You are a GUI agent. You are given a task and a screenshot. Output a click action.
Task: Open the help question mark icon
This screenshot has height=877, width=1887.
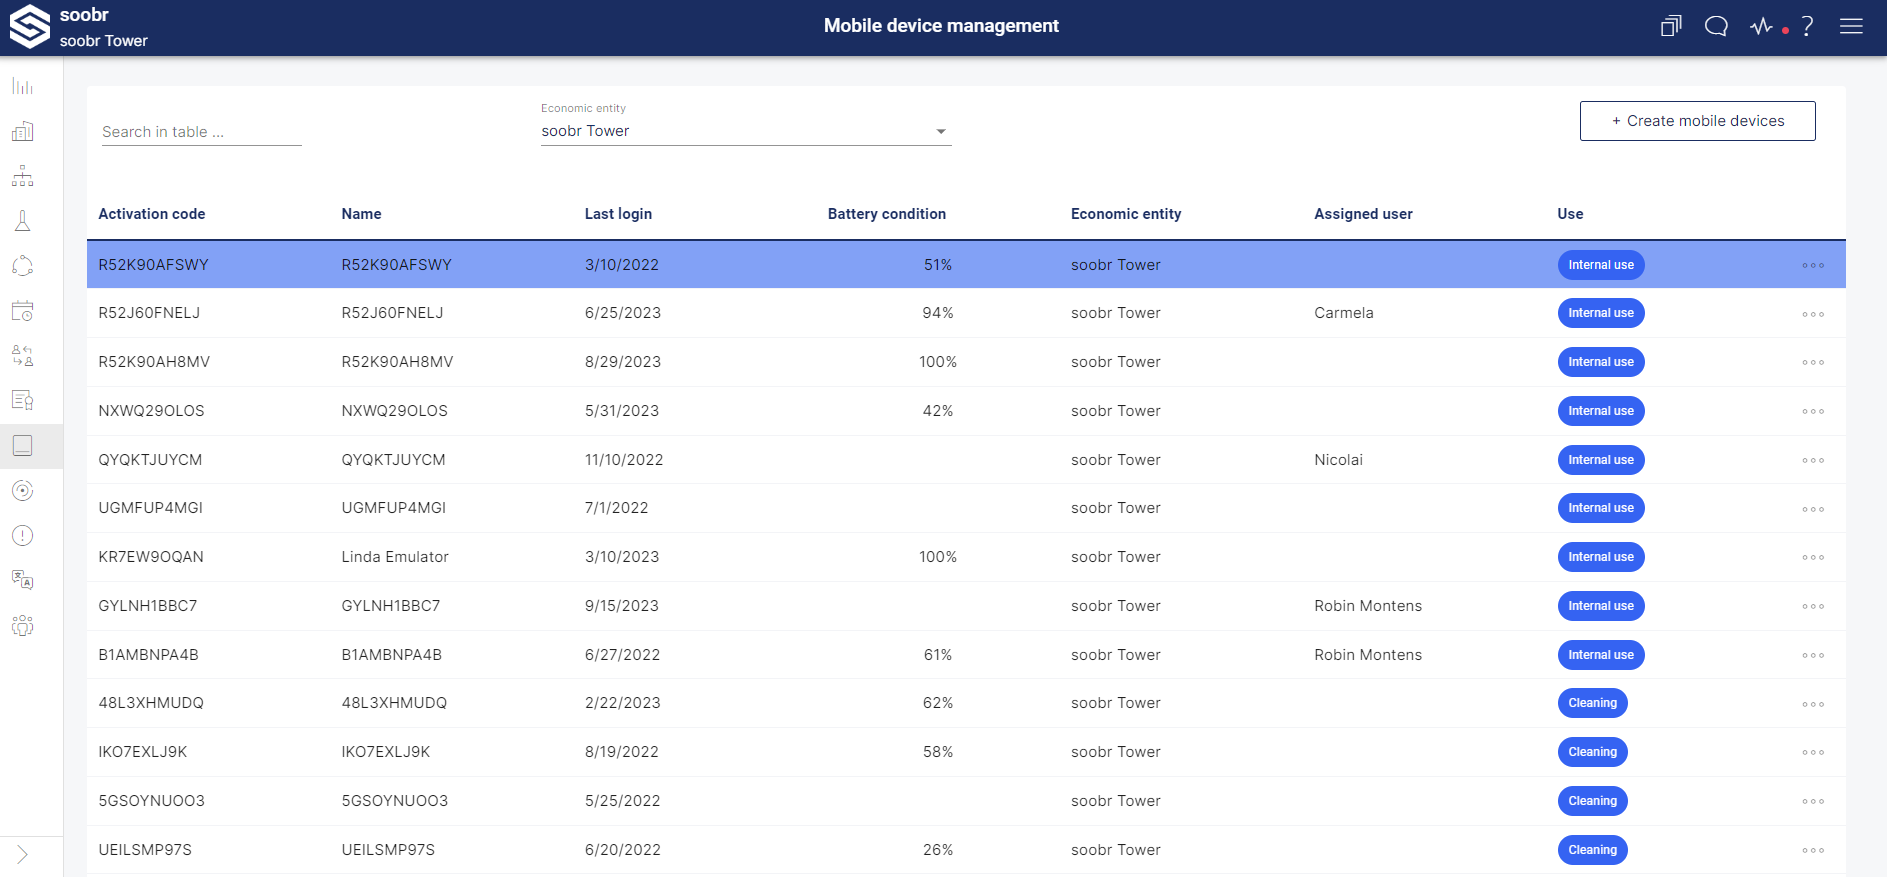click(x=1807, y=26)
